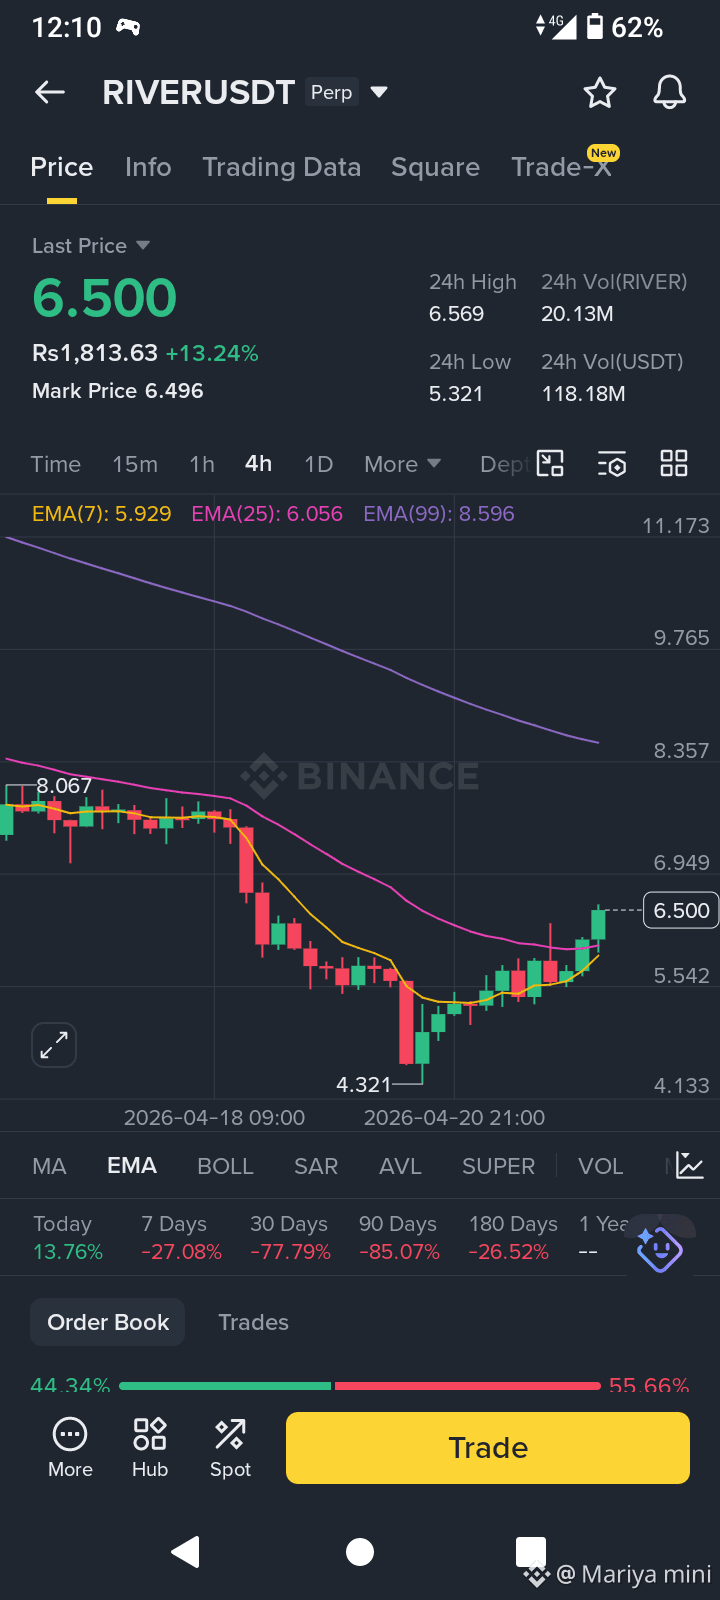The height and width of the screenshot is (1600, 720).
Task: Open the Trade-X tab
Action: [x=561, y=167]
